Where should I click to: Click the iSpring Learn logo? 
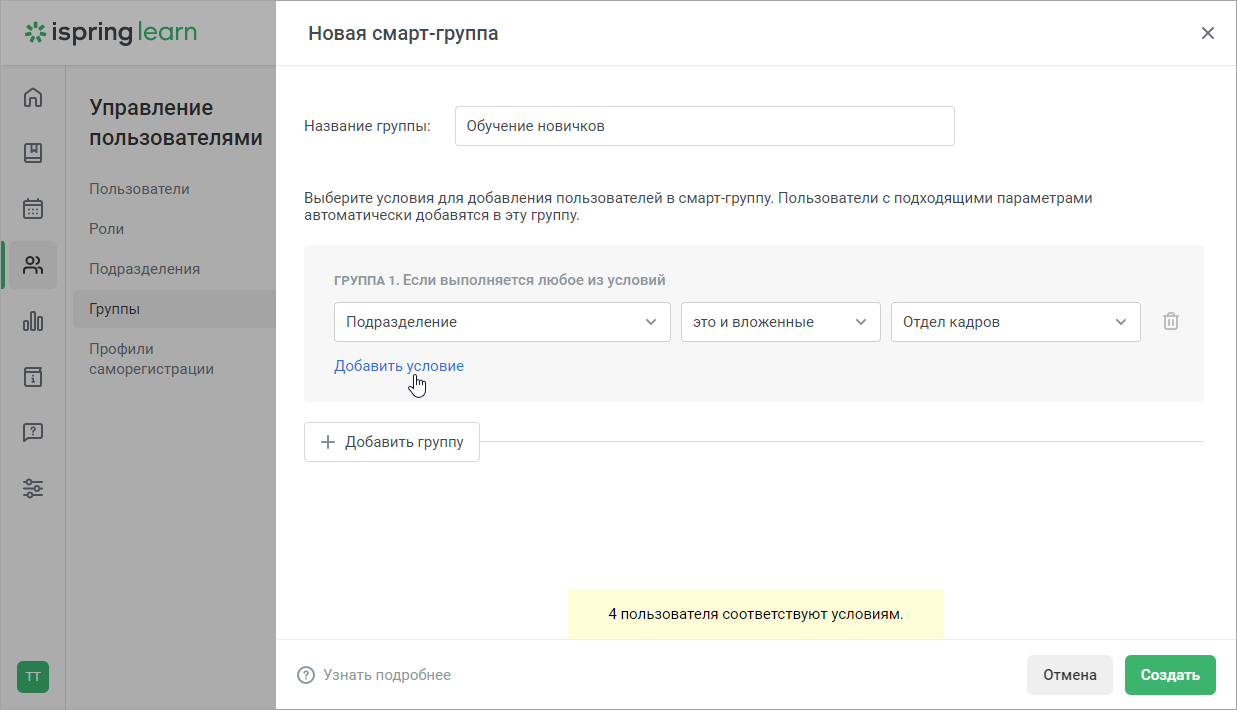click(111, 33)
